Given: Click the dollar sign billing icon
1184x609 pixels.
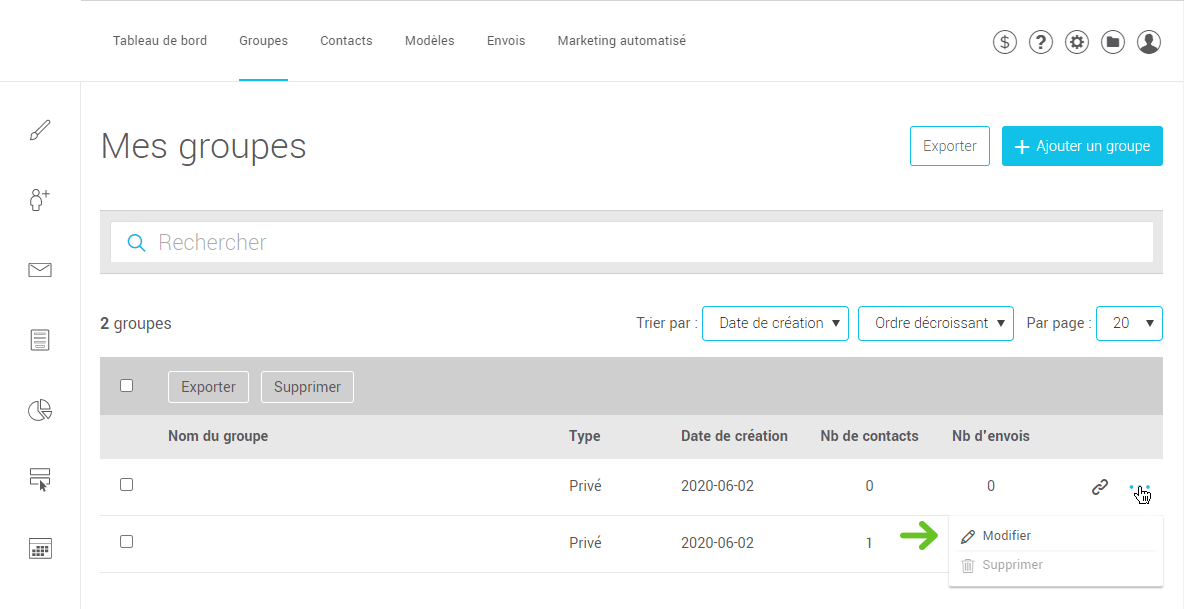Looking at the screenshot, I should 1005,42.
